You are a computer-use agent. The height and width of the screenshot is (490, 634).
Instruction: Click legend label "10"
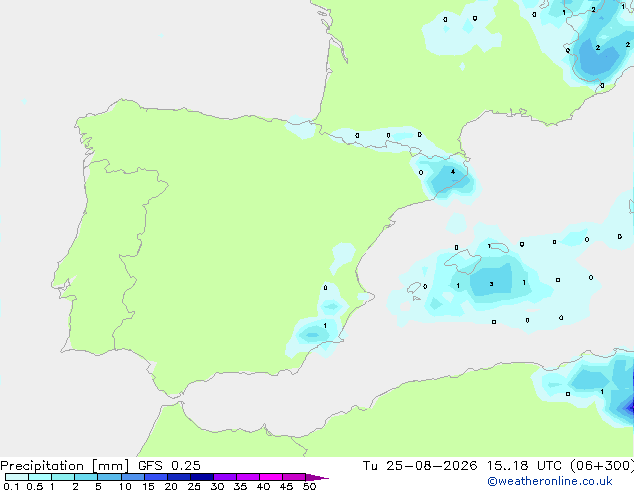tap(125, 486)
